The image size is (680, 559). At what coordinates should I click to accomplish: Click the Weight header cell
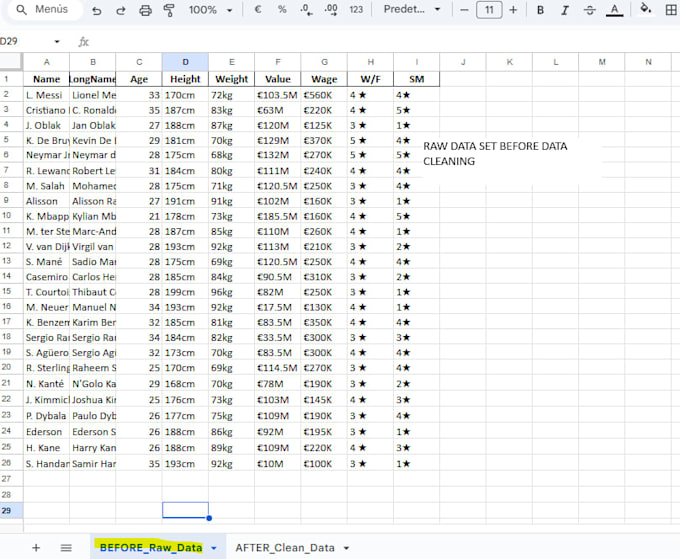point(232,79)
